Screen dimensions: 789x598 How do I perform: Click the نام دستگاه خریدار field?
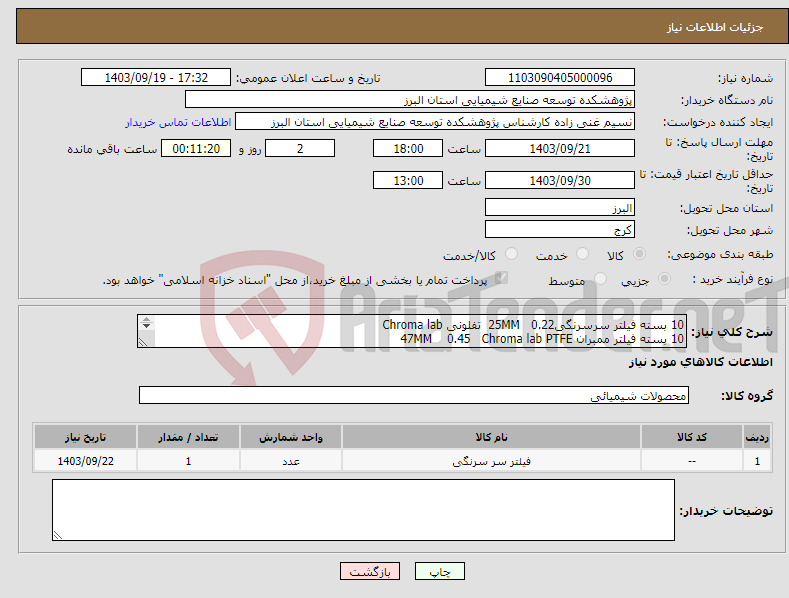click(x=410, y=100)
